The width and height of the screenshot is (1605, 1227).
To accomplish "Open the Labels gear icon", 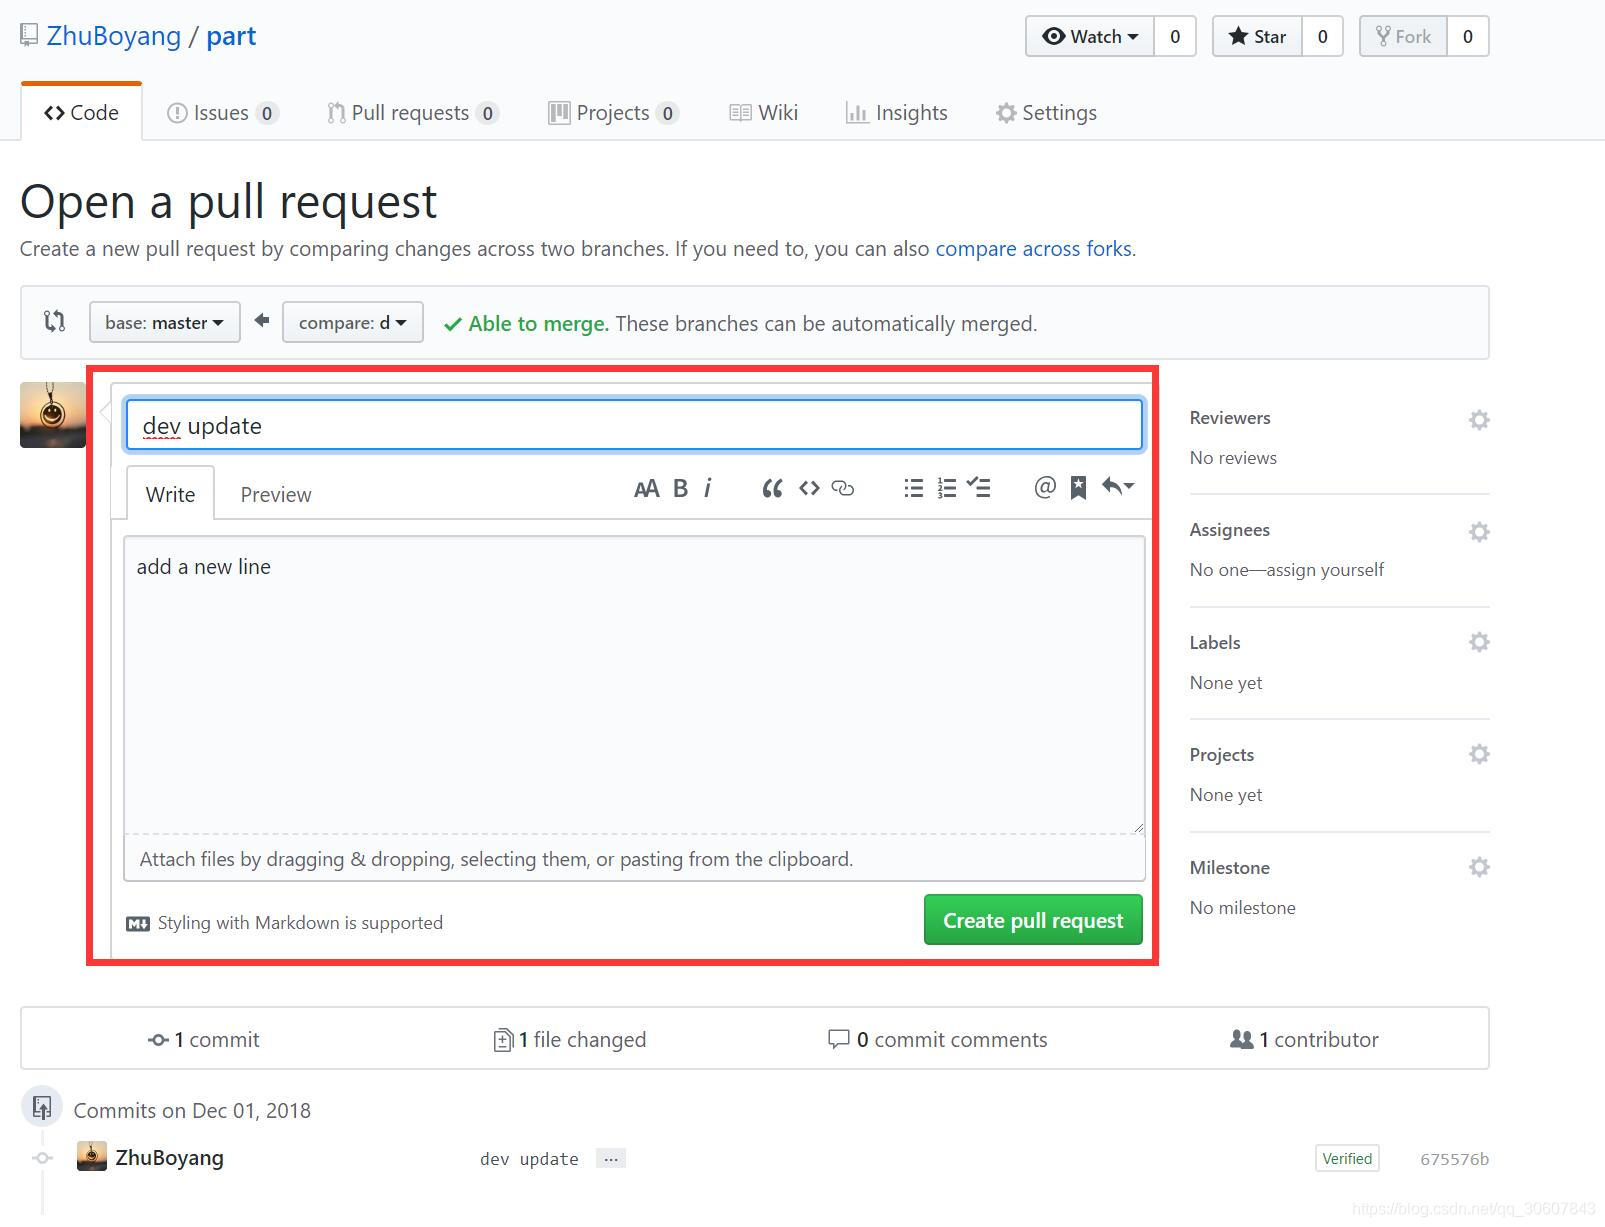I will click(x=1479, y=642).
